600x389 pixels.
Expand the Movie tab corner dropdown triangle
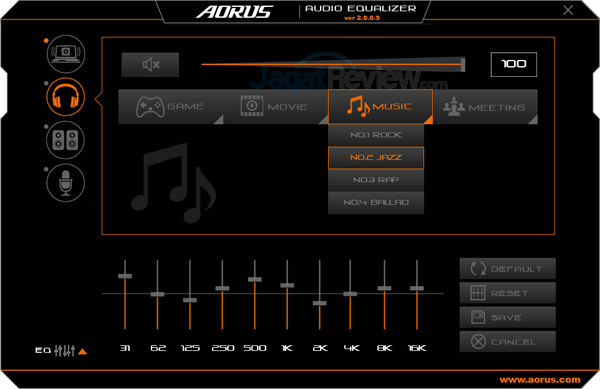click(x=324, y=120)
